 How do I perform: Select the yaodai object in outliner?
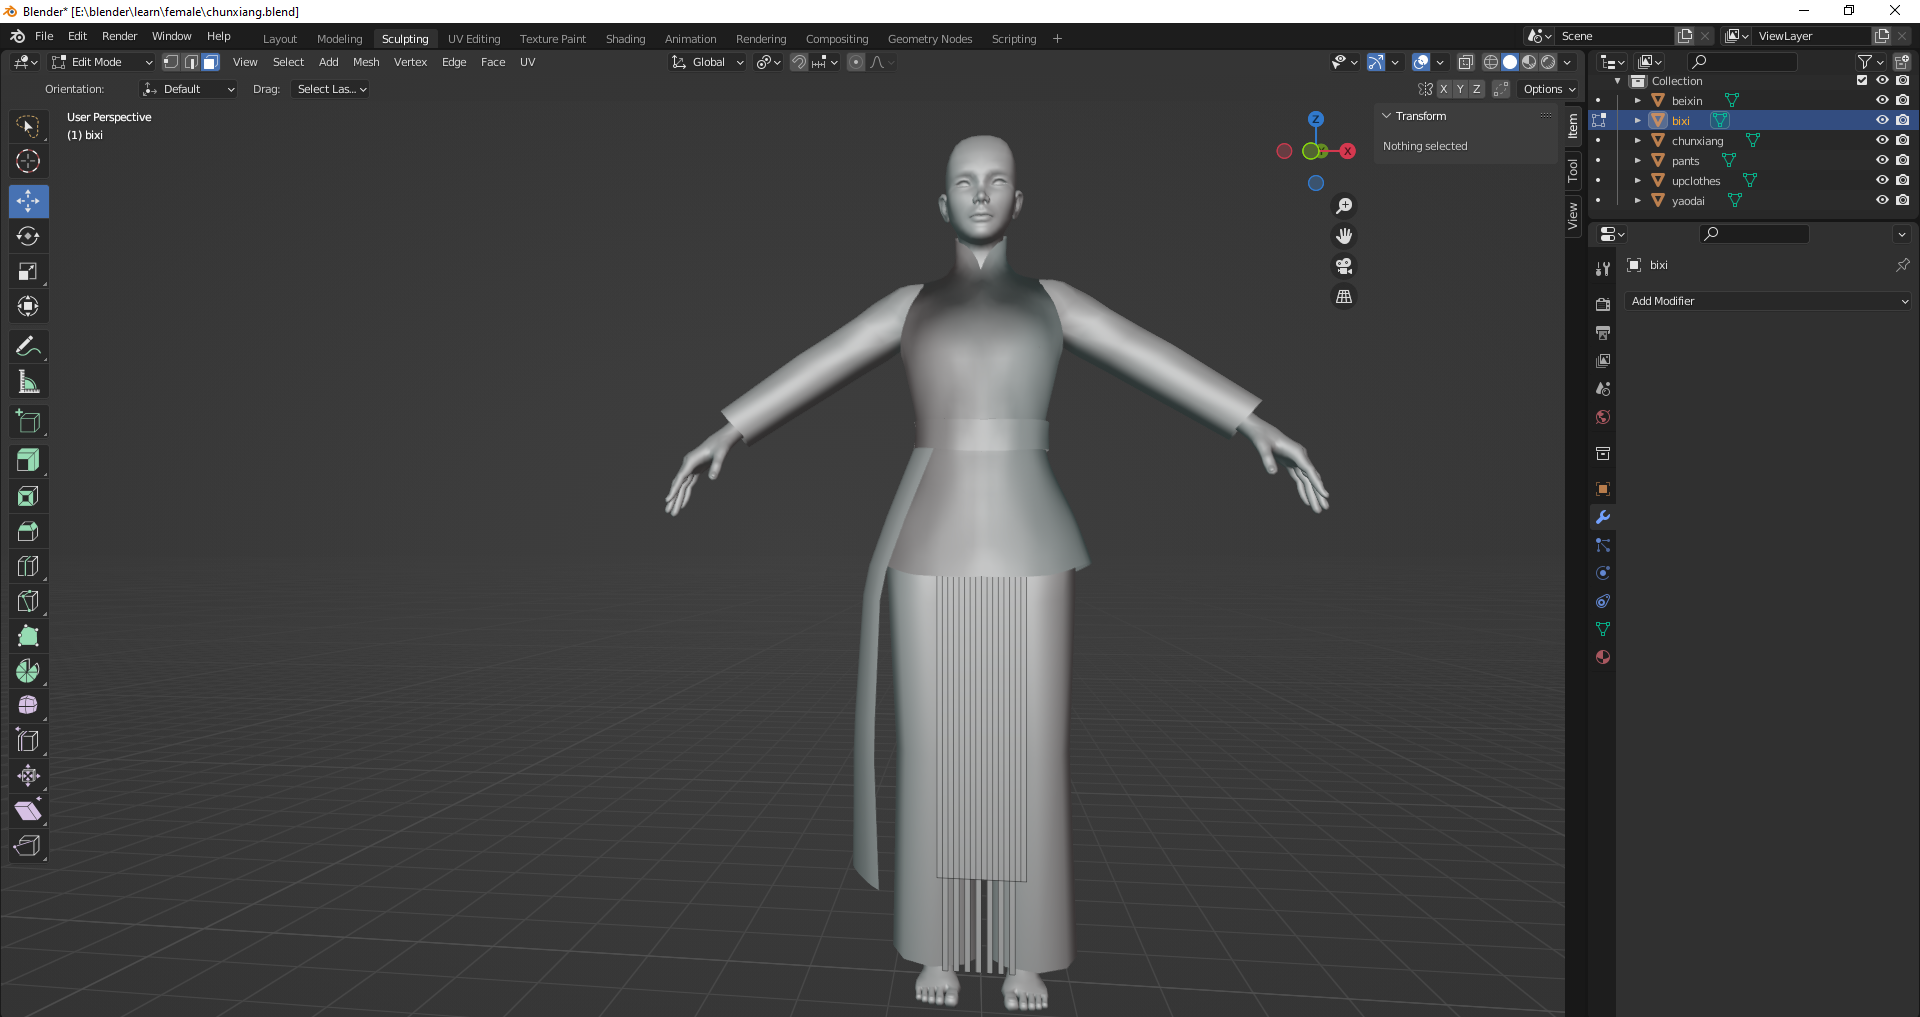point(1688,201)
